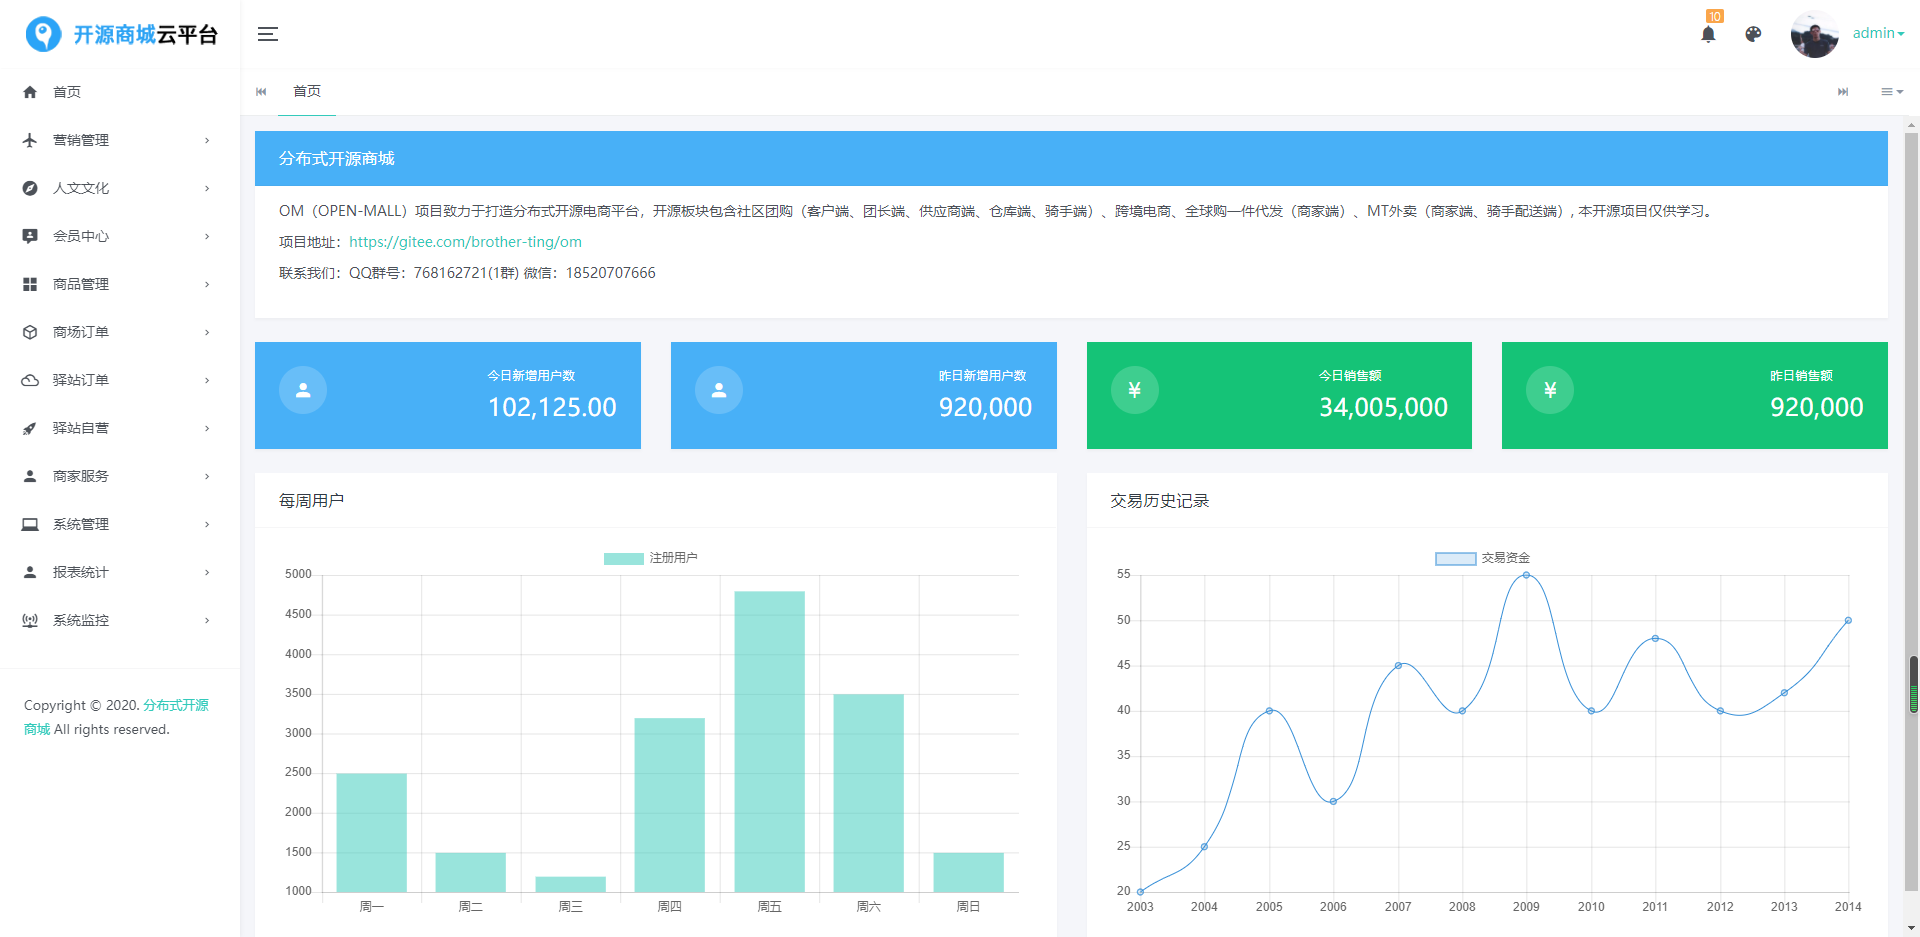Screen dimensions: 1920x937
Task: Click the user icon on 今日新增用户数 card
Action: tap(303, 390)
